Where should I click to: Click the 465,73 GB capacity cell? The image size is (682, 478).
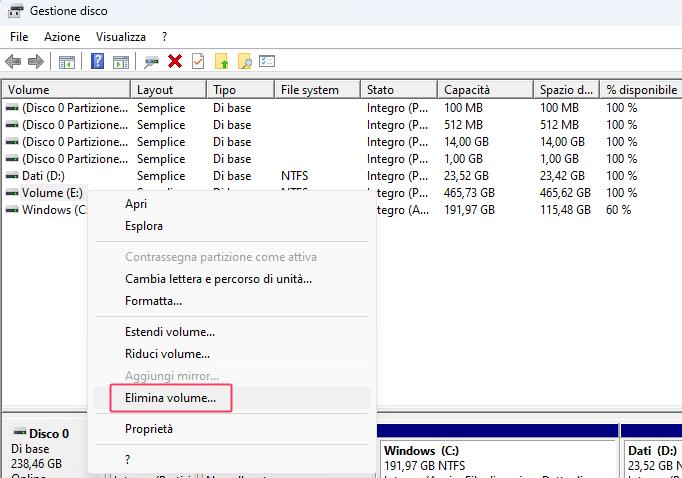coord(469,193)
